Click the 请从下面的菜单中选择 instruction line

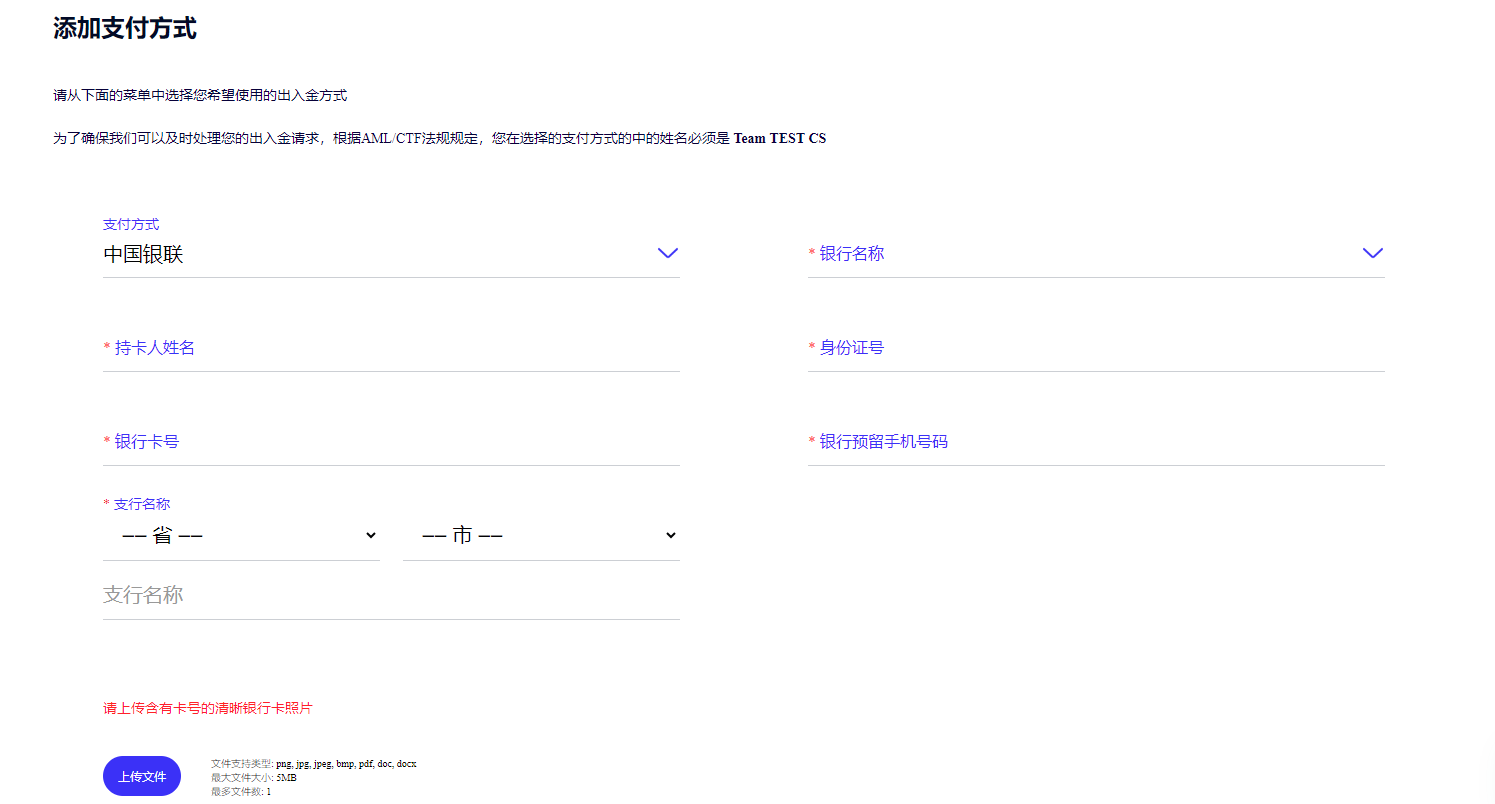click(x=200, y=96)
